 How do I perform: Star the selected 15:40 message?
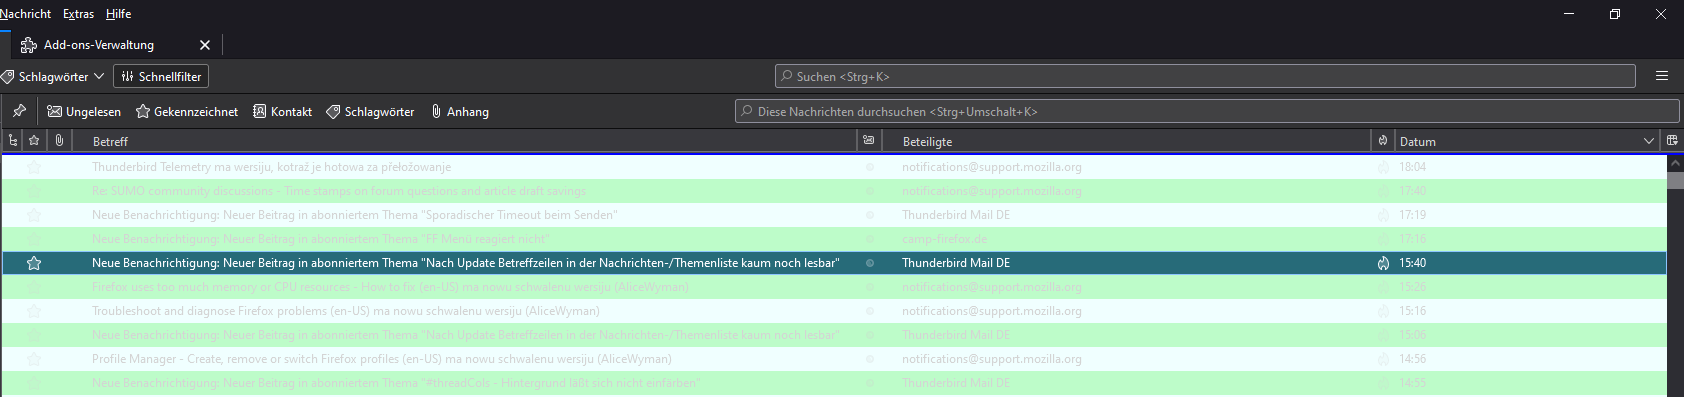[x=34, y=263]
